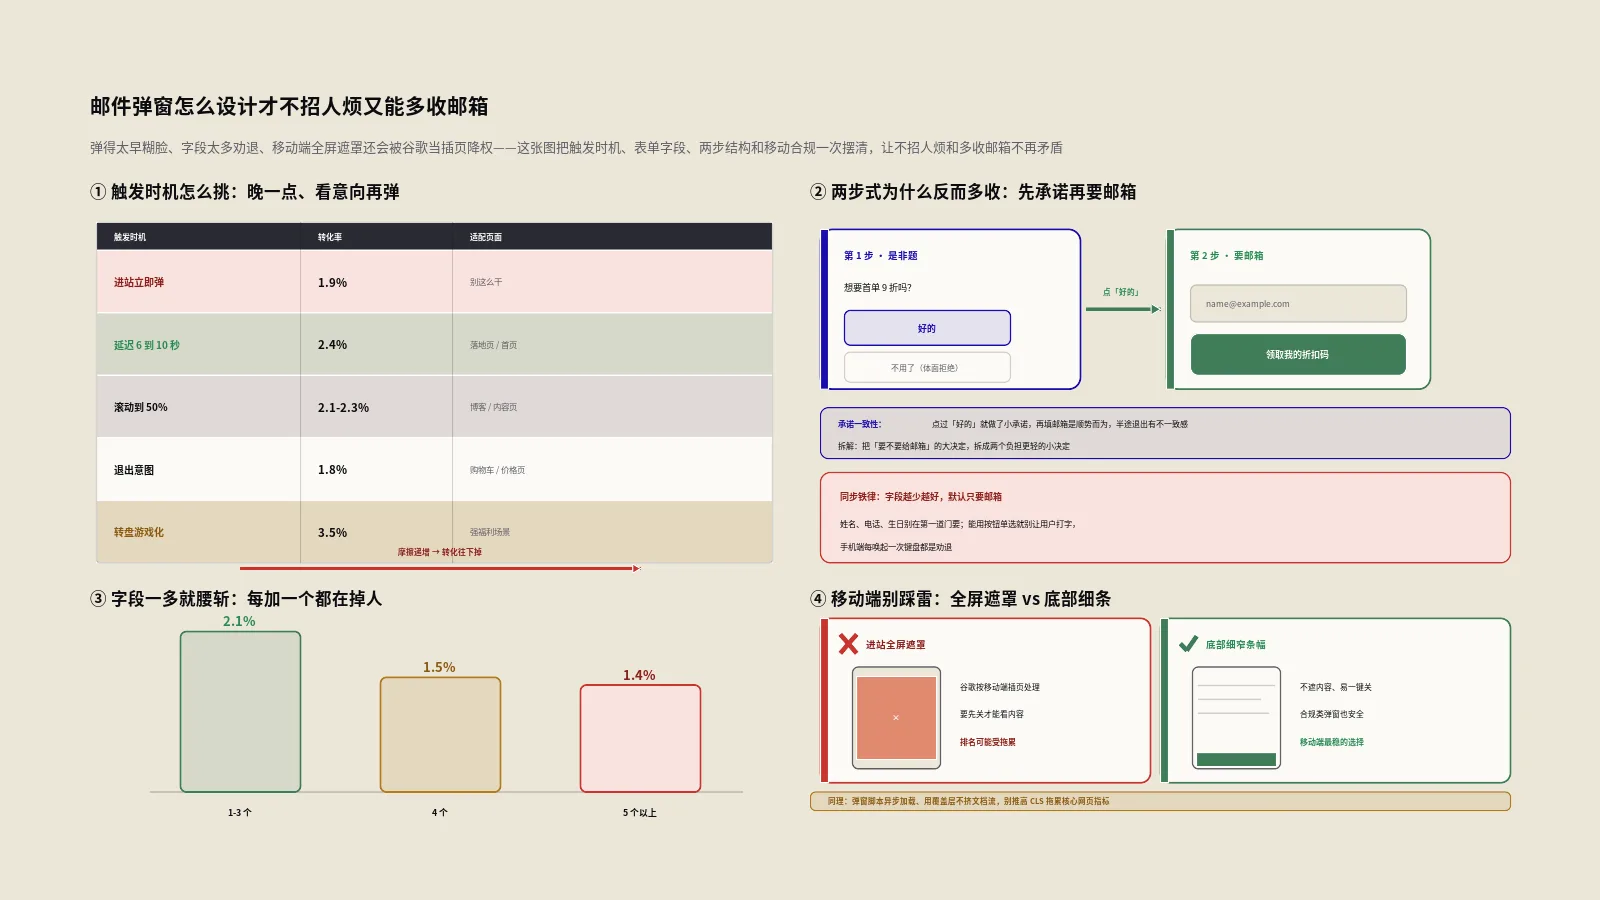Click the 要先关才能看内容 line

pos(991,714)
